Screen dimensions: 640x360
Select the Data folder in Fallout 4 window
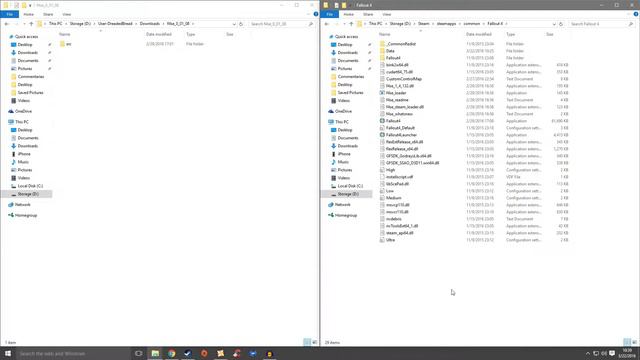click(390, 51)
